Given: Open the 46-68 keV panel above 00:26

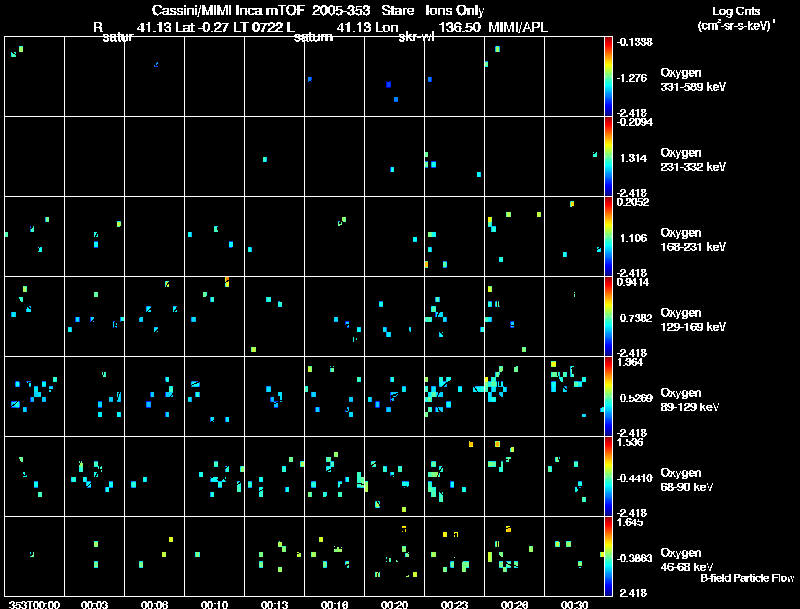Looking at the screenshot, I should pos(514,556).
